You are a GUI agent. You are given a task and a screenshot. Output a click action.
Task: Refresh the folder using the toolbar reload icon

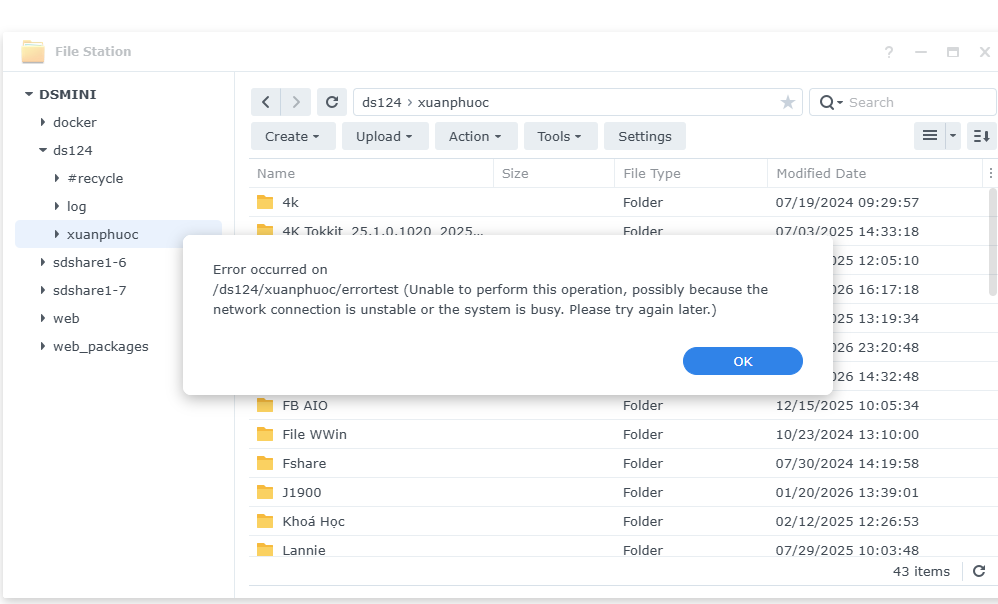[x=332, y=102]
